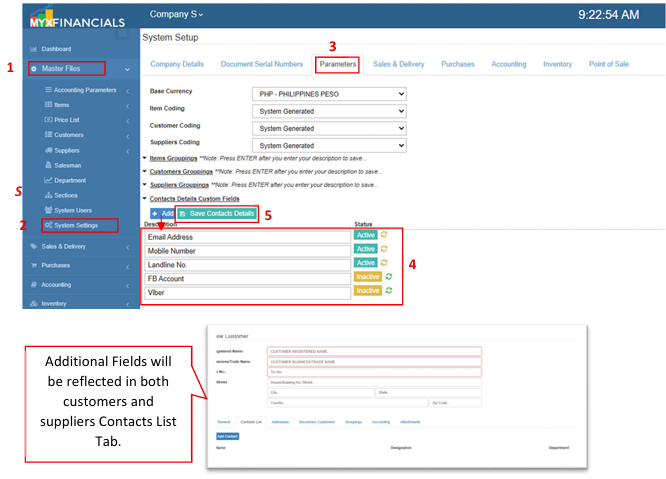Click the Save Contacts Details button
Screen dimensions: 666x479
coord(217,214)
